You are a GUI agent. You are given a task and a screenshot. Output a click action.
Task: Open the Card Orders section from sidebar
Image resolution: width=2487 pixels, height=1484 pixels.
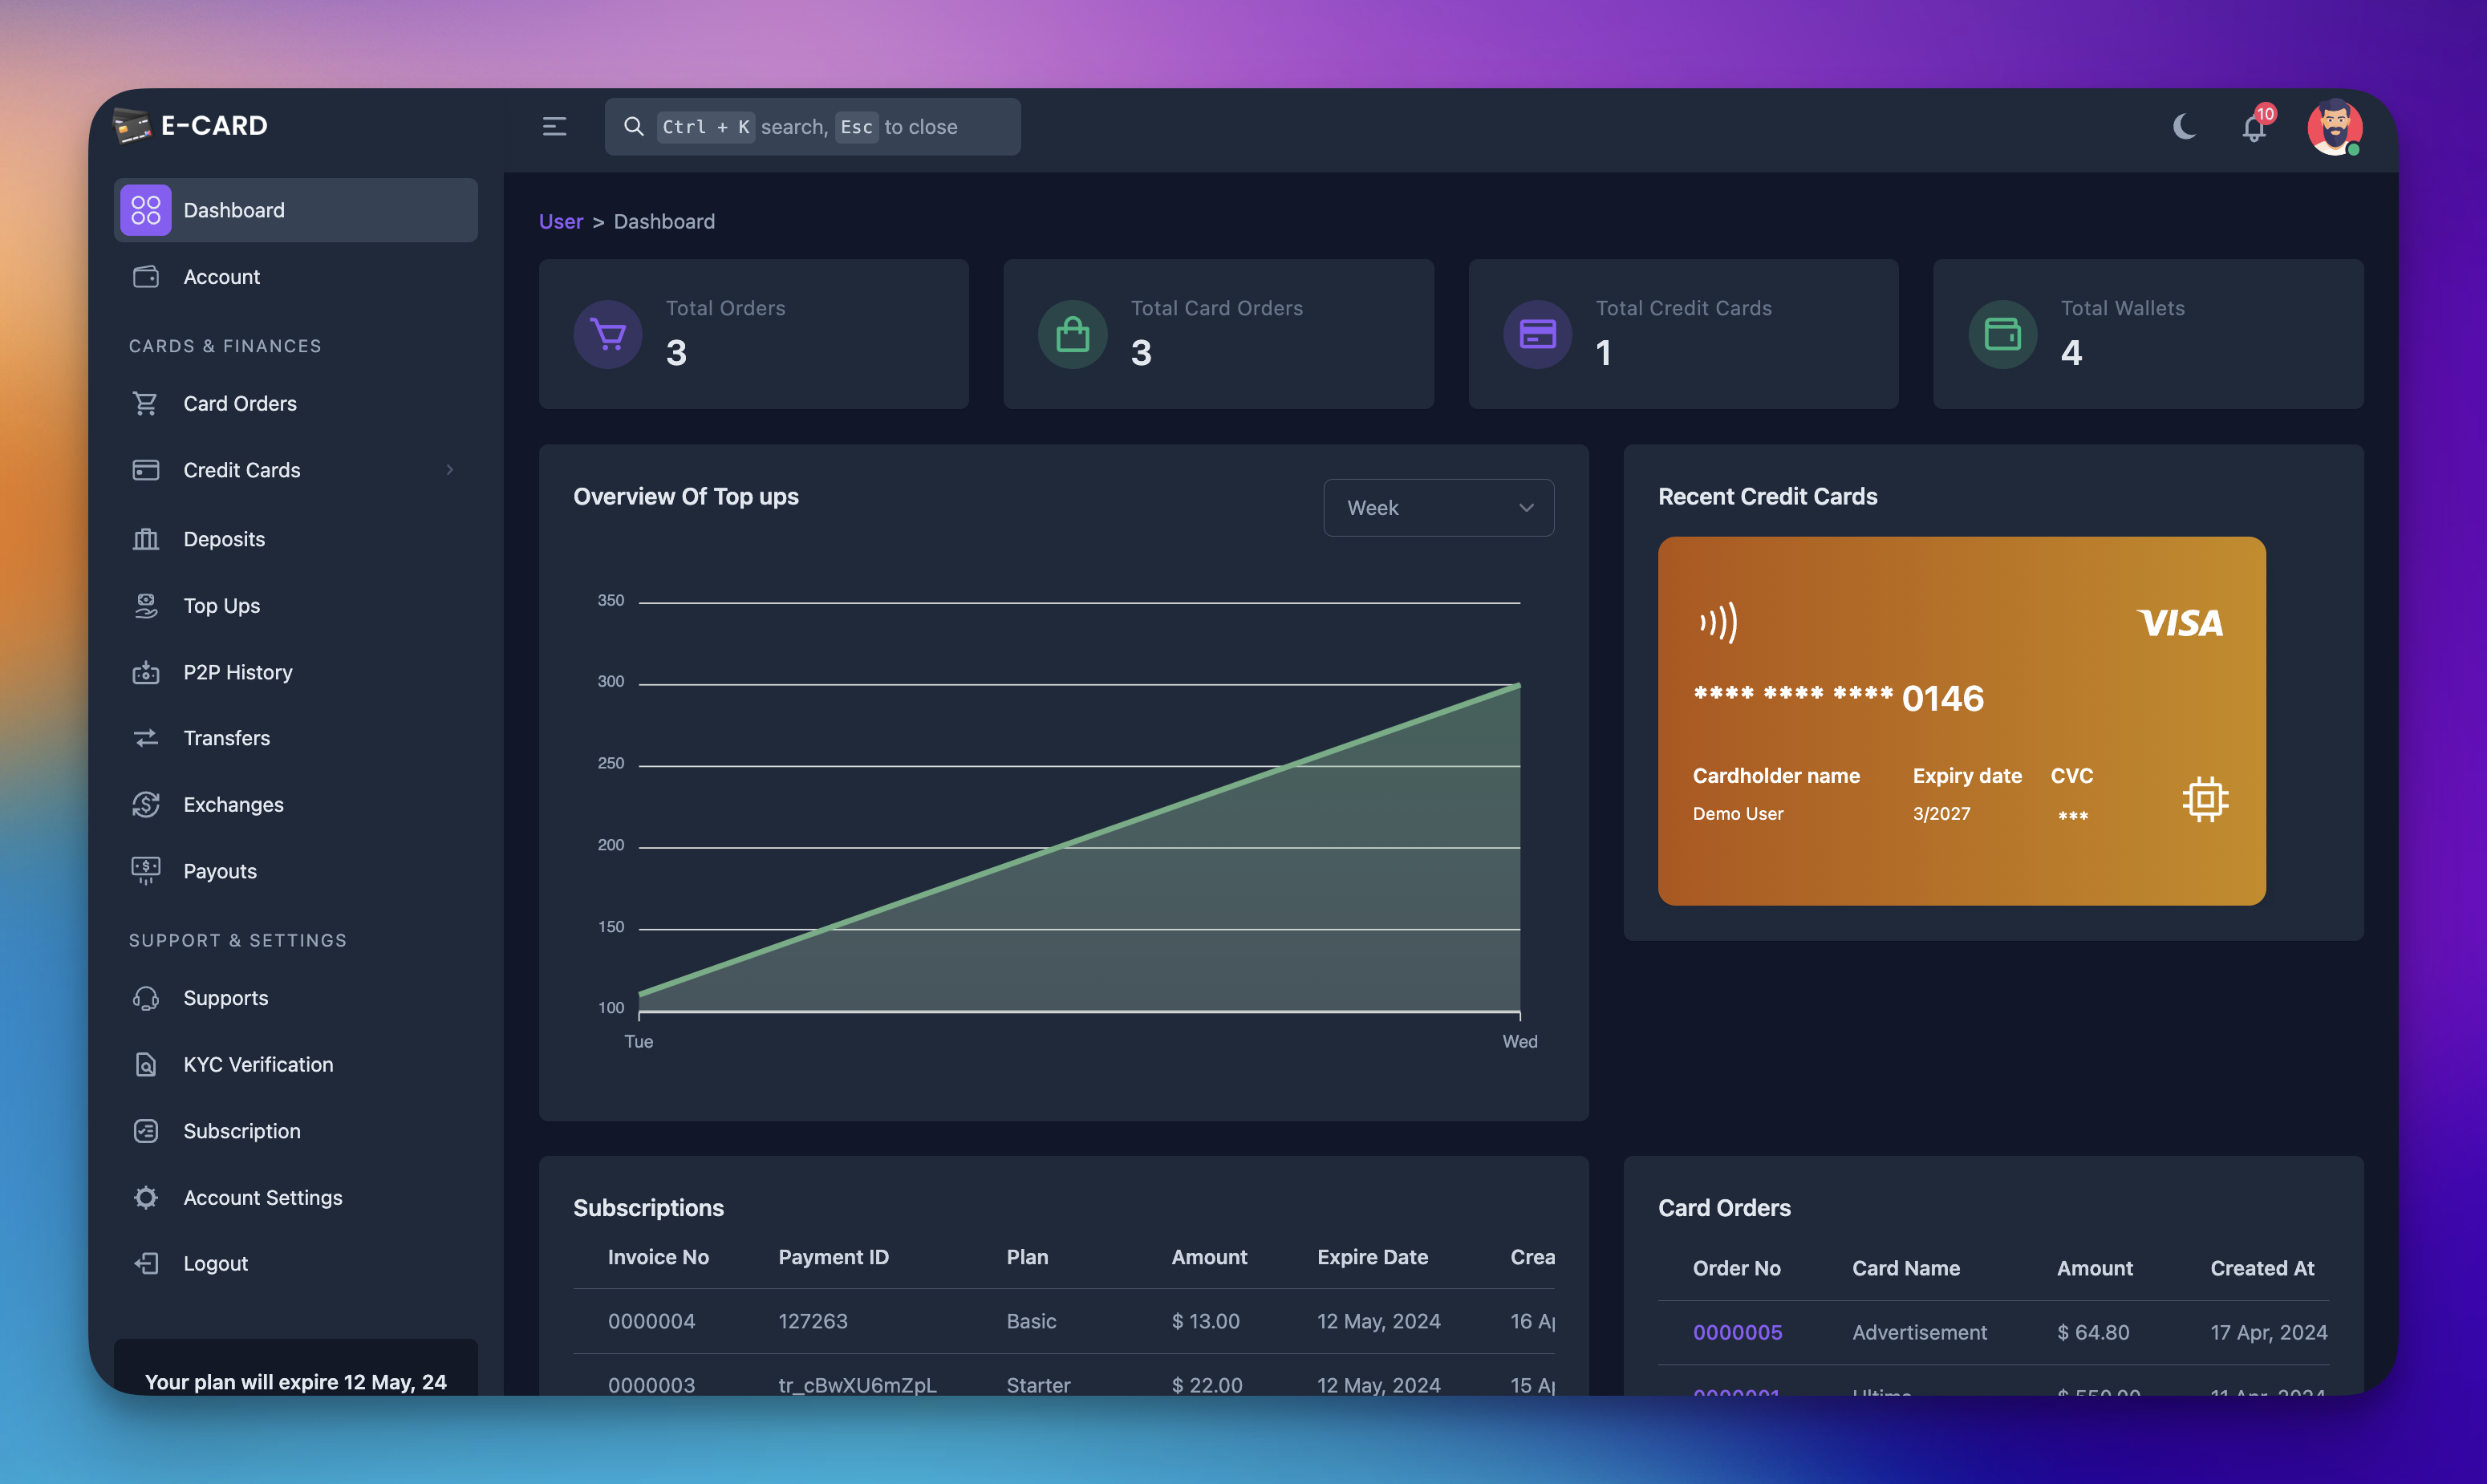(x=239, y=403)
